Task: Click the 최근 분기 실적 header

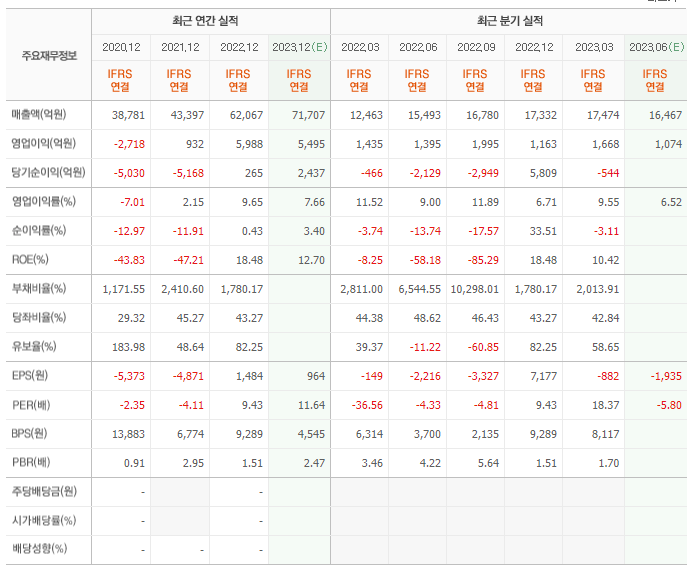Action: (510, 21)
